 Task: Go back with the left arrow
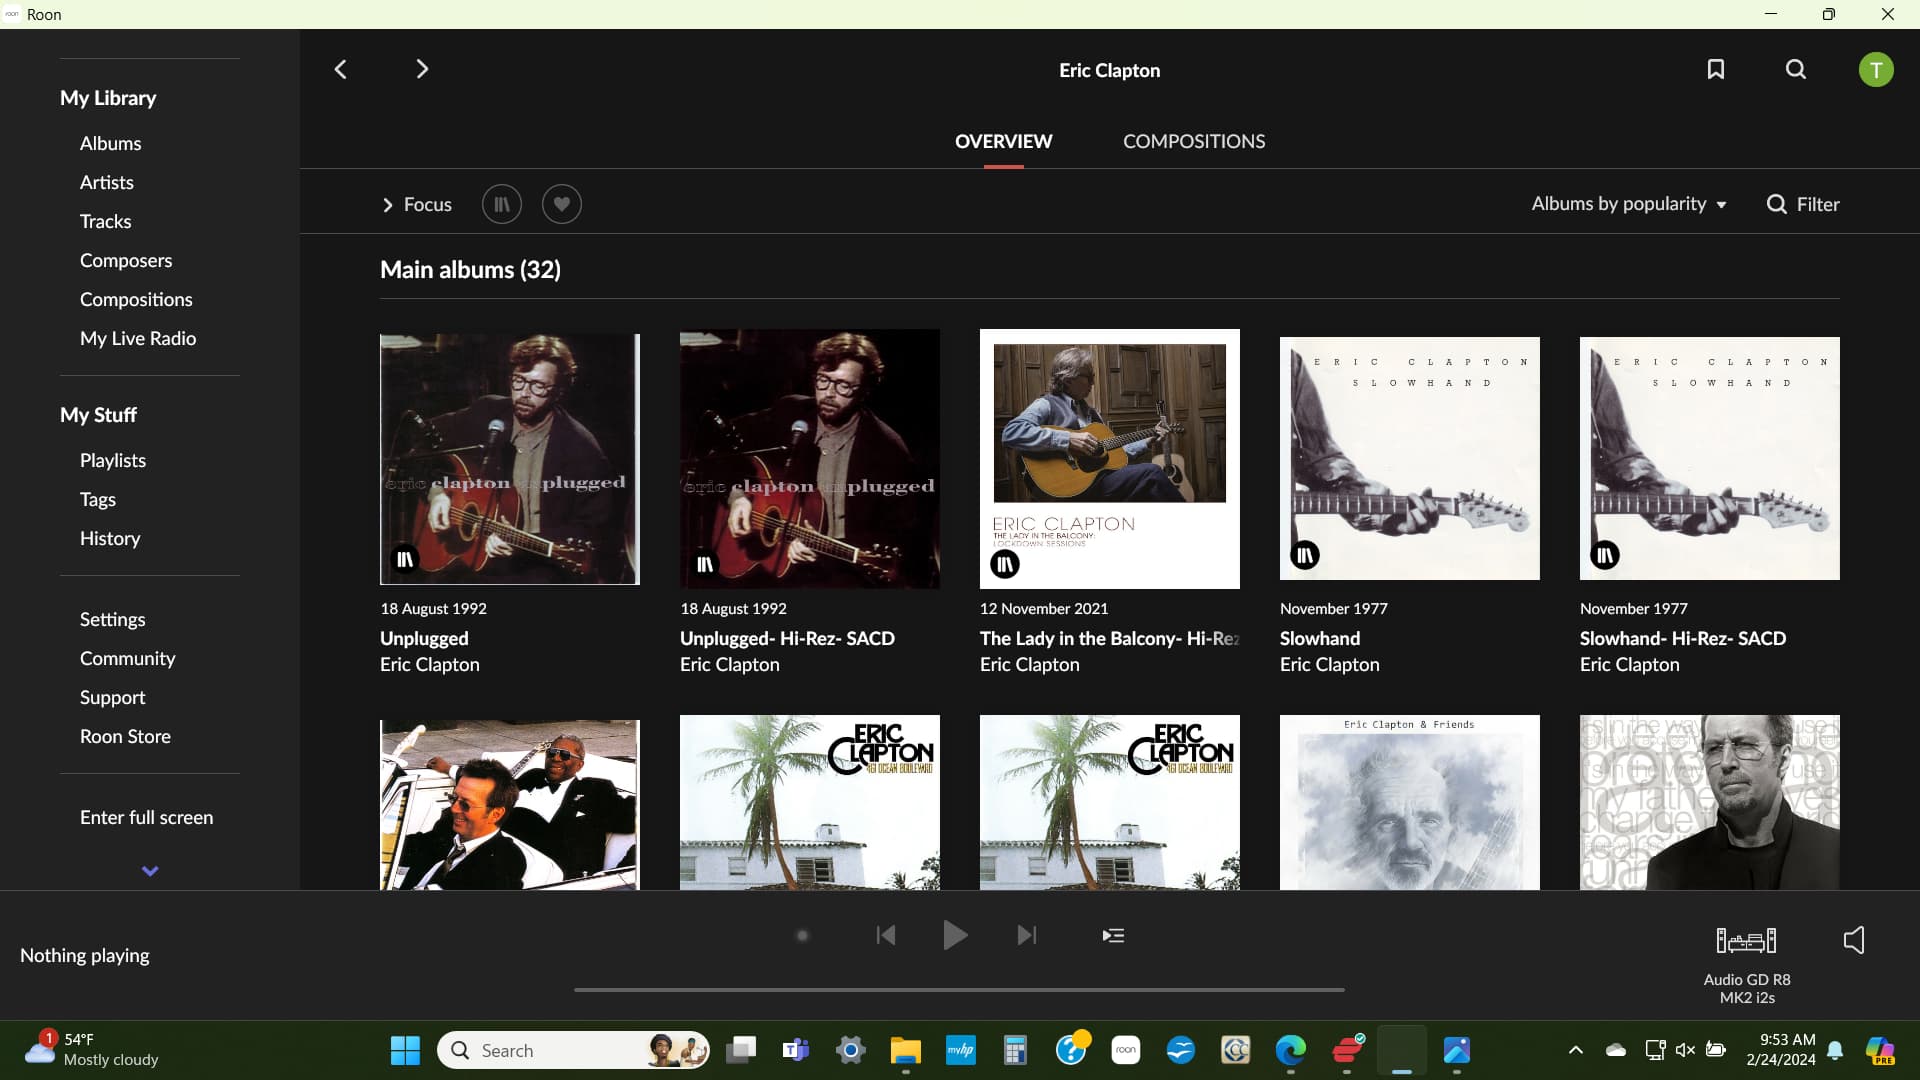[x=340, y=69]
